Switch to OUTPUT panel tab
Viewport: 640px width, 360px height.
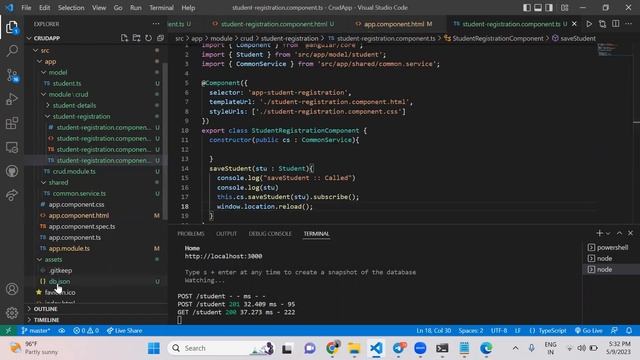tap(226, 234)
